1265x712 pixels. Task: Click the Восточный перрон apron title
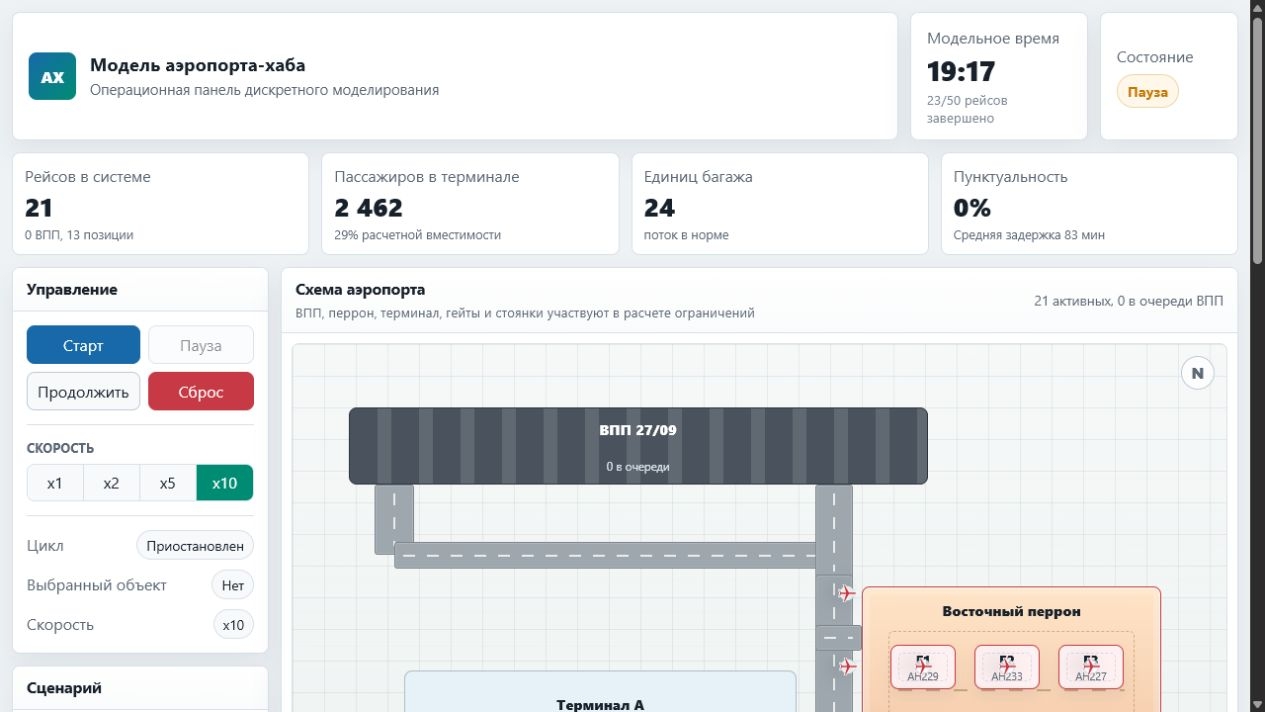1011,611
